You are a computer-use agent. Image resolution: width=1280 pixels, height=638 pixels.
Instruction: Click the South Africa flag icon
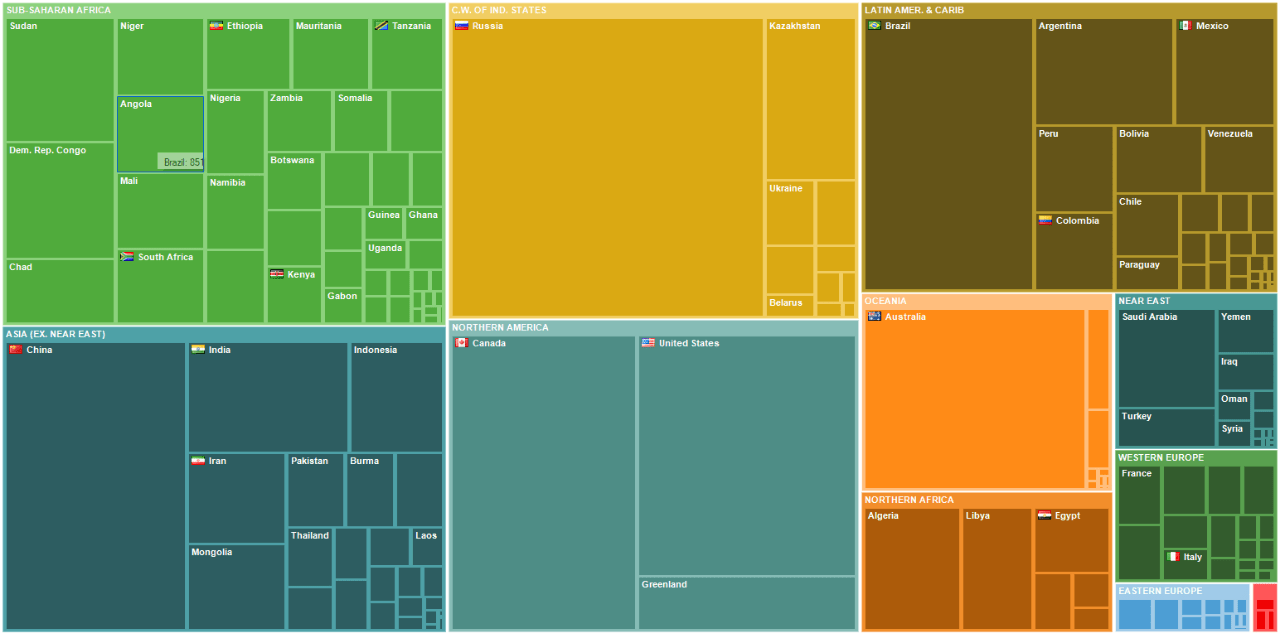(127, 257)
